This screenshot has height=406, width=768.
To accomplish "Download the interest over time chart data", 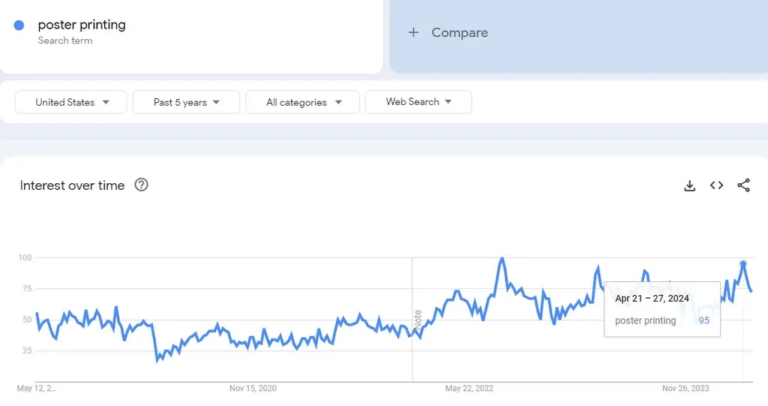I will (689, 185).
